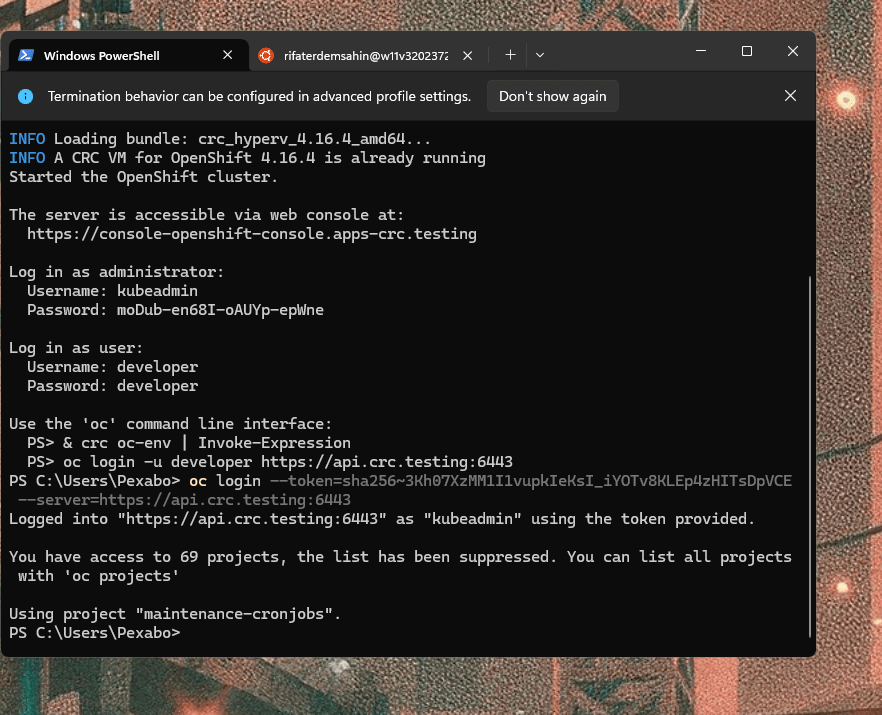Click 'Log in as user:' heading
The height and width of the screenshot is (715, 882).
[76, 348]
